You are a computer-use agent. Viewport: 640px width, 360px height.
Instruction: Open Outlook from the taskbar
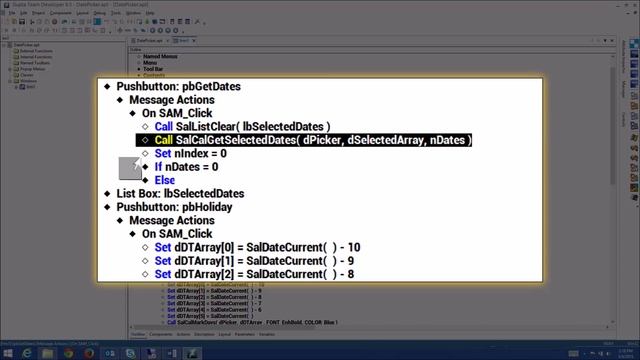(110, 353)
